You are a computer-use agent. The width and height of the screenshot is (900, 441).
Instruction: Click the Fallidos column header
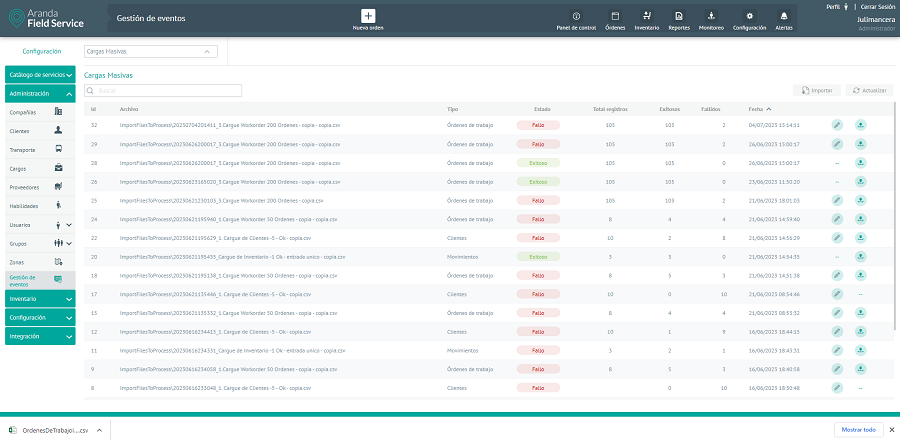(711, 109)
